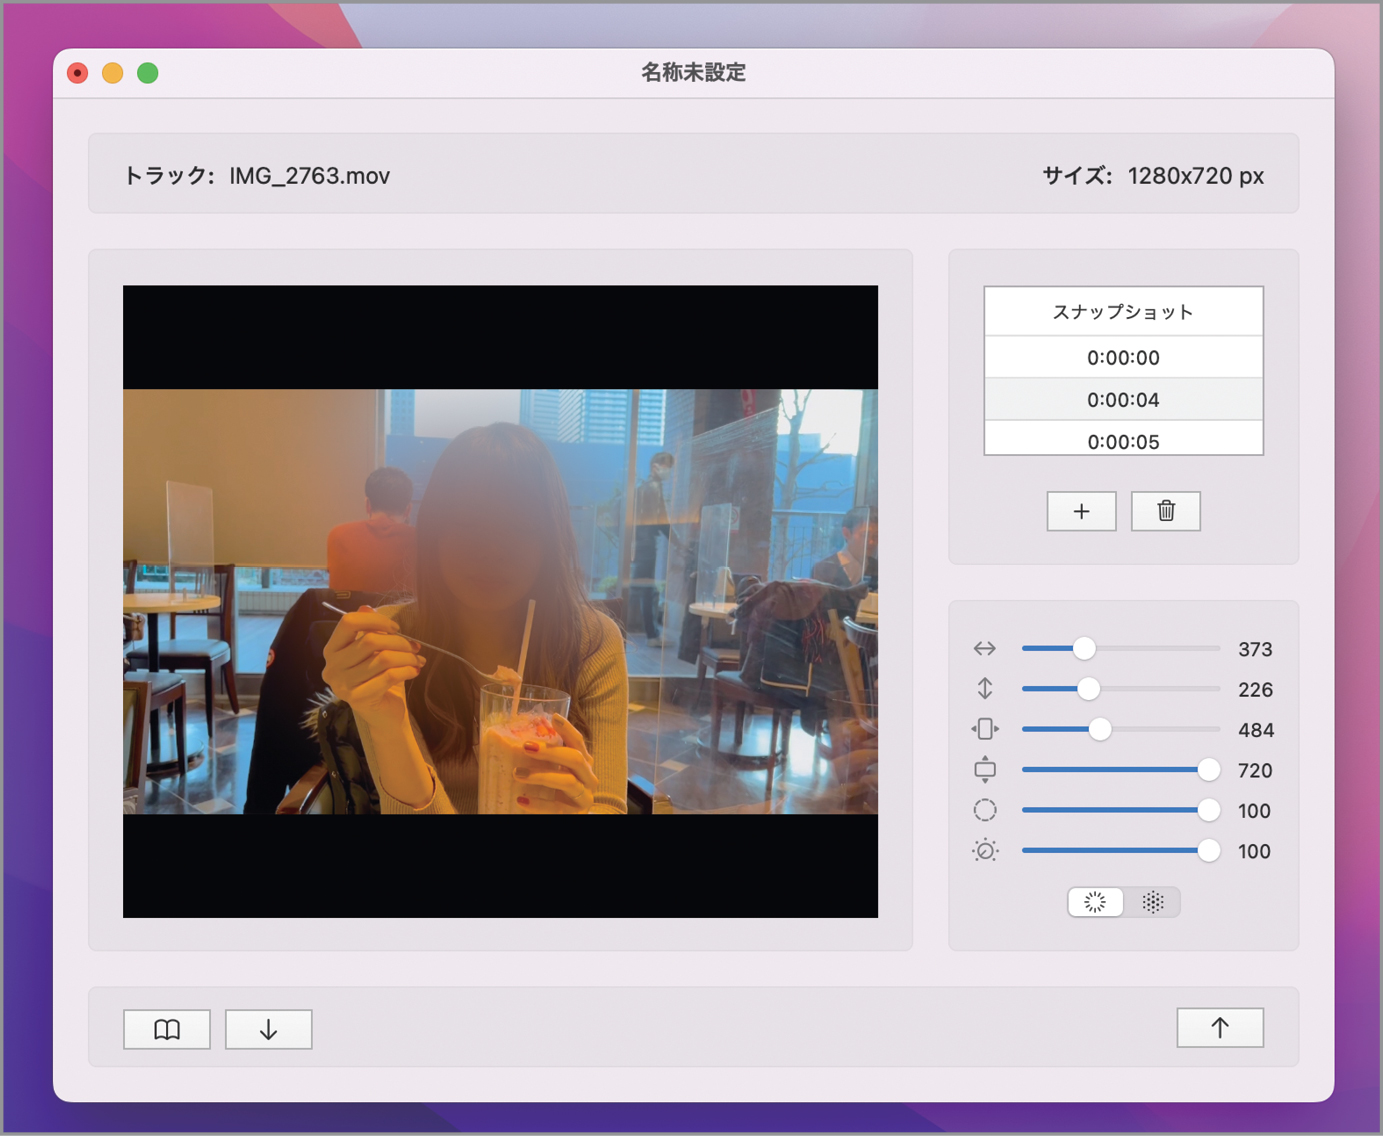Select the 0:00:04 snapshot row
1383x1136 pixels.
tap(1123, 400)
